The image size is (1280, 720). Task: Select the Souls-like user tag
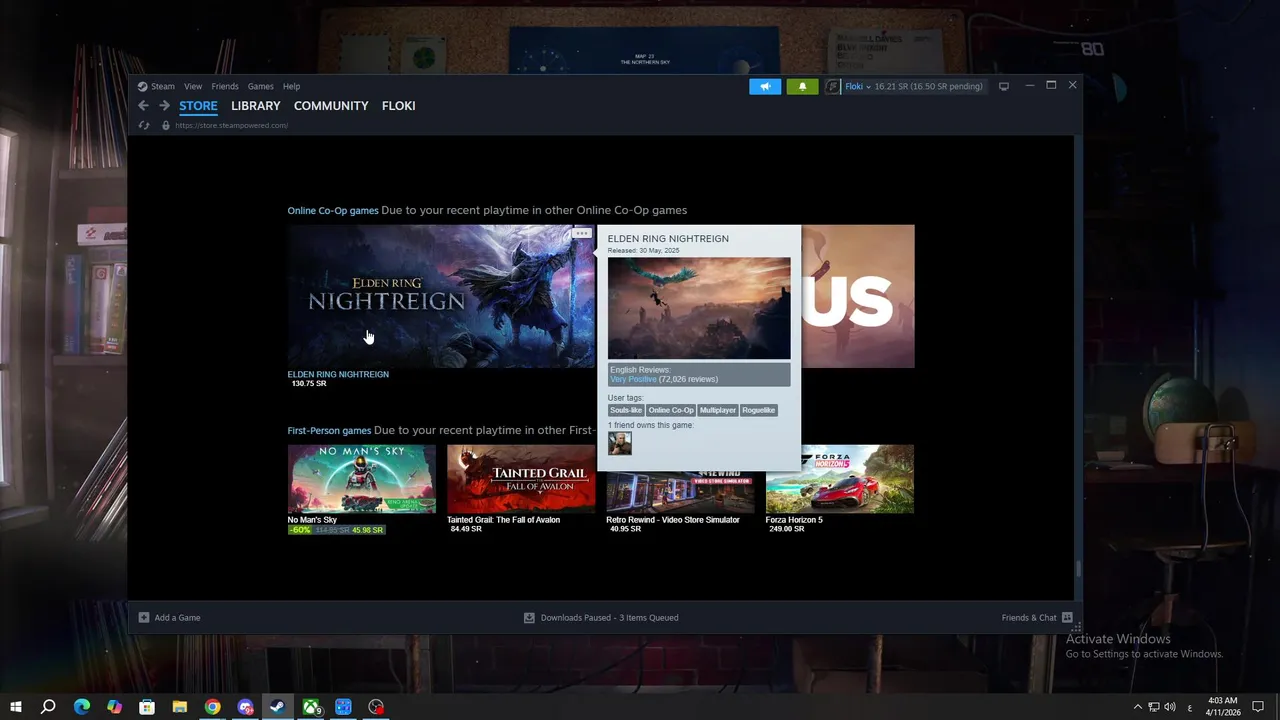coord(626,410)
